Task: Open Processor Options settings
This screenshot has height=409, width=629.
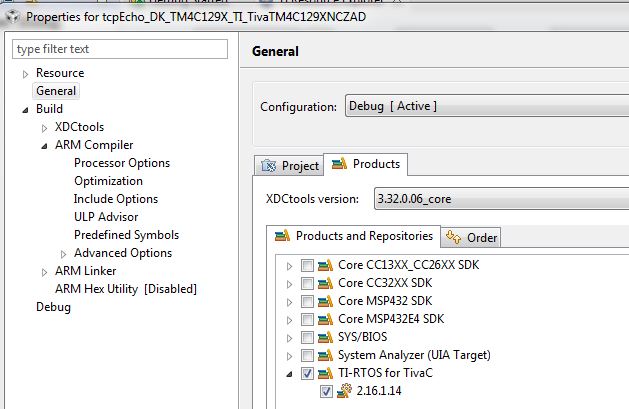Action: [x=122, y=163]
